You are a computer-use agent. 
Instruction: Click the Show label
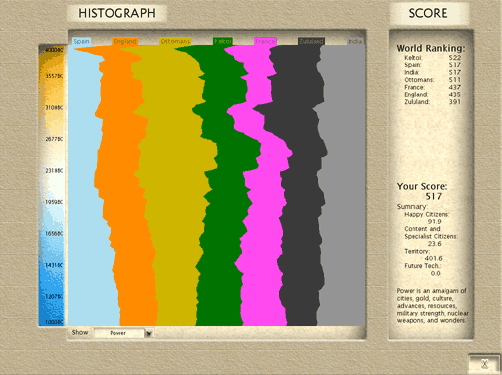coord(80,332)
